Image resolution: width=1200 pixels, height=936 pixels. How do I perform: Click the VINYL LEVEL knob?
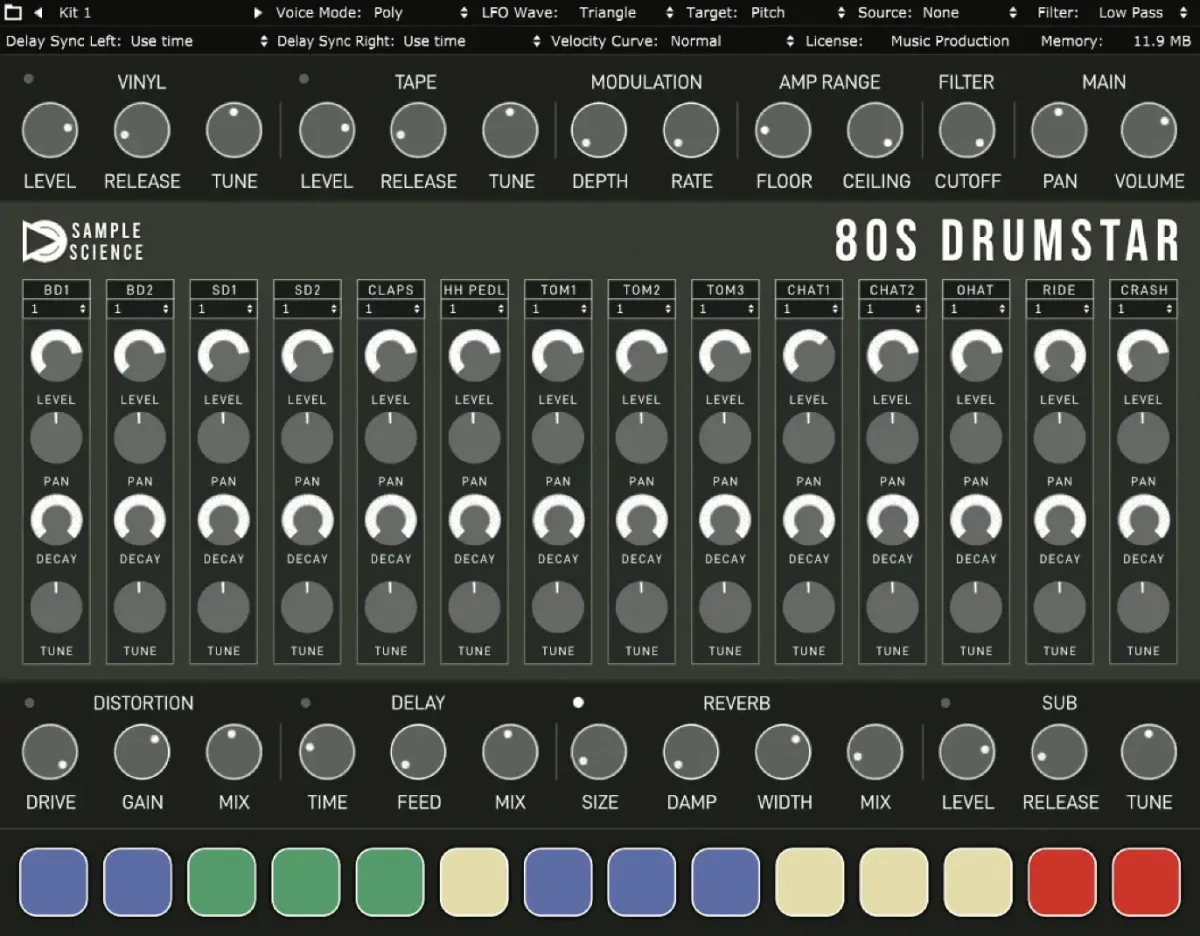point(50,130)
